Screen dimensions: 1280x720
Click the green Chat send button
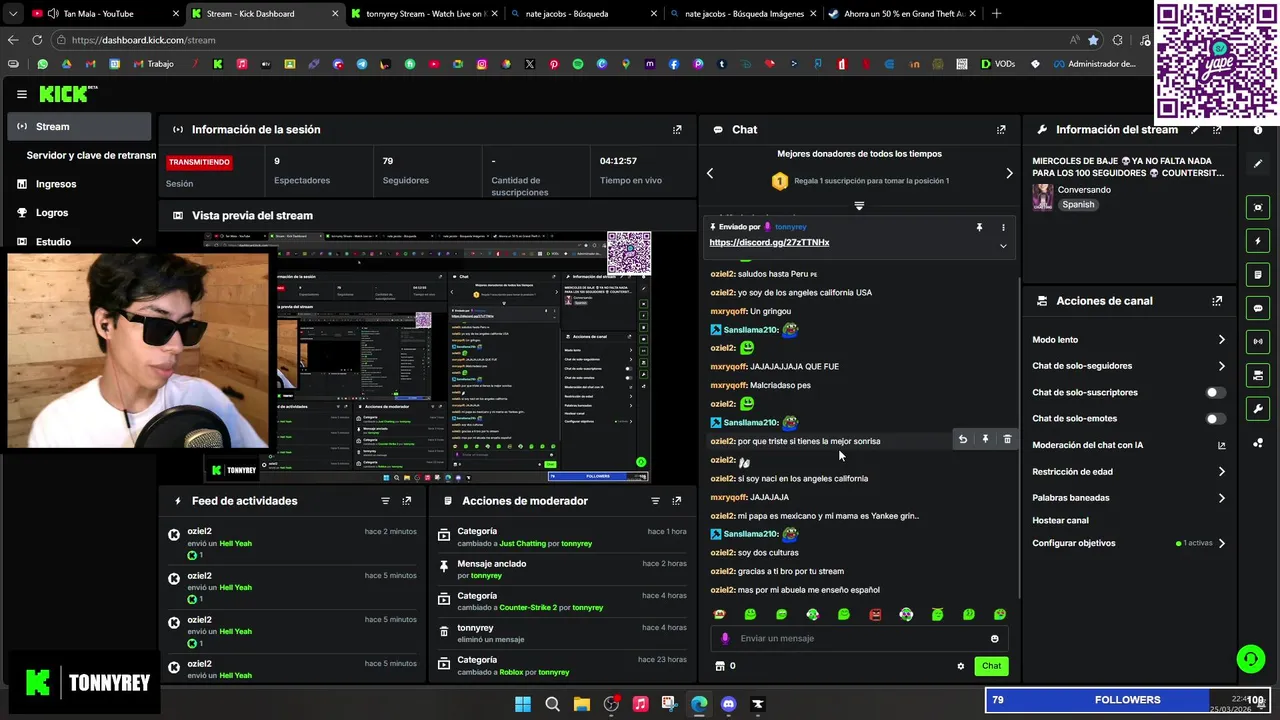pyautogui.click(x=991, y=666)
